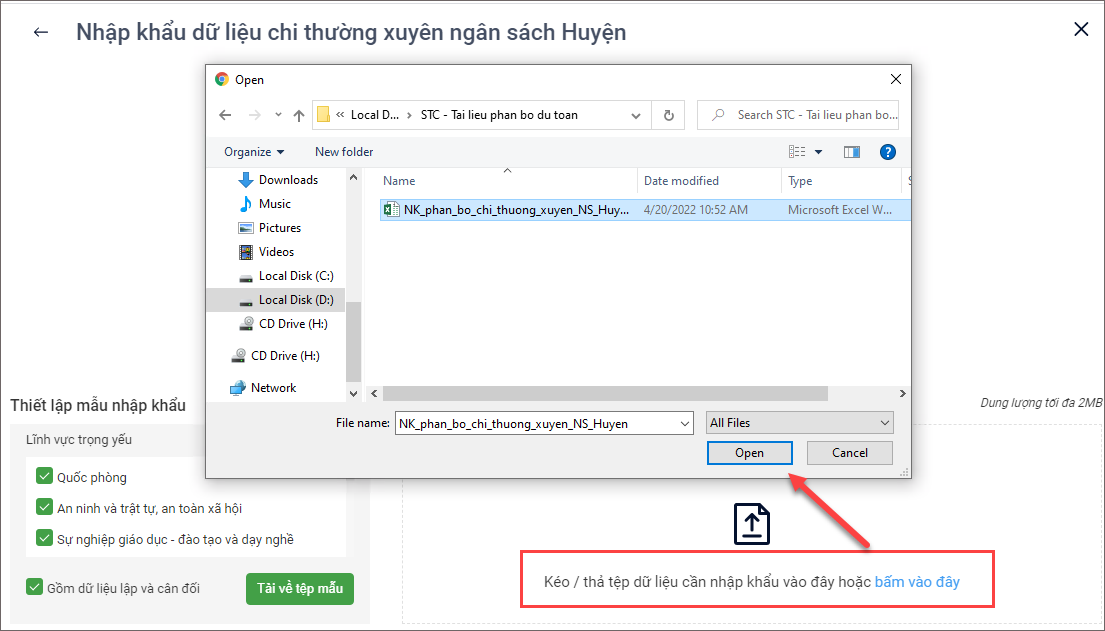1105x631 pixels.
Task: Uncheck Gồm dữ liệu lập và cân đối
Action: [x=35, y=588]
